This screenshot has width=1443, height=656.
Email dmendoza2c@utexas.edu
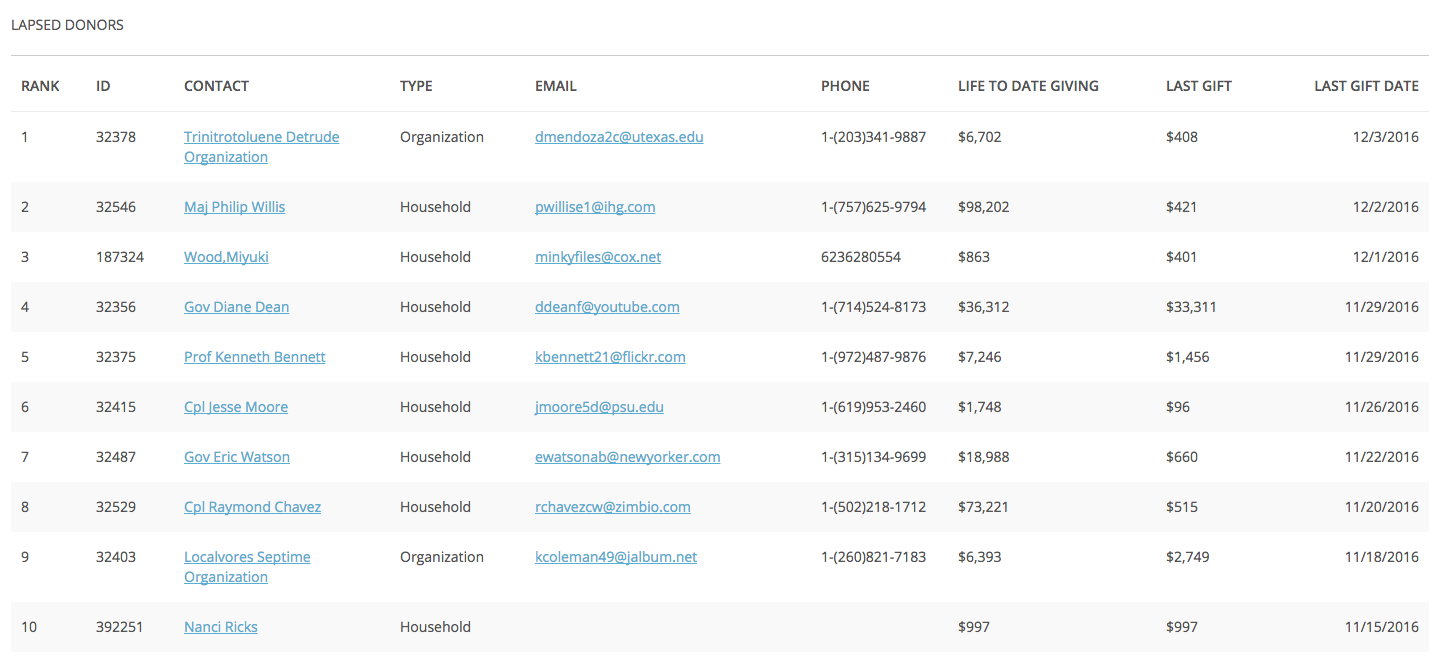[619, 137]
